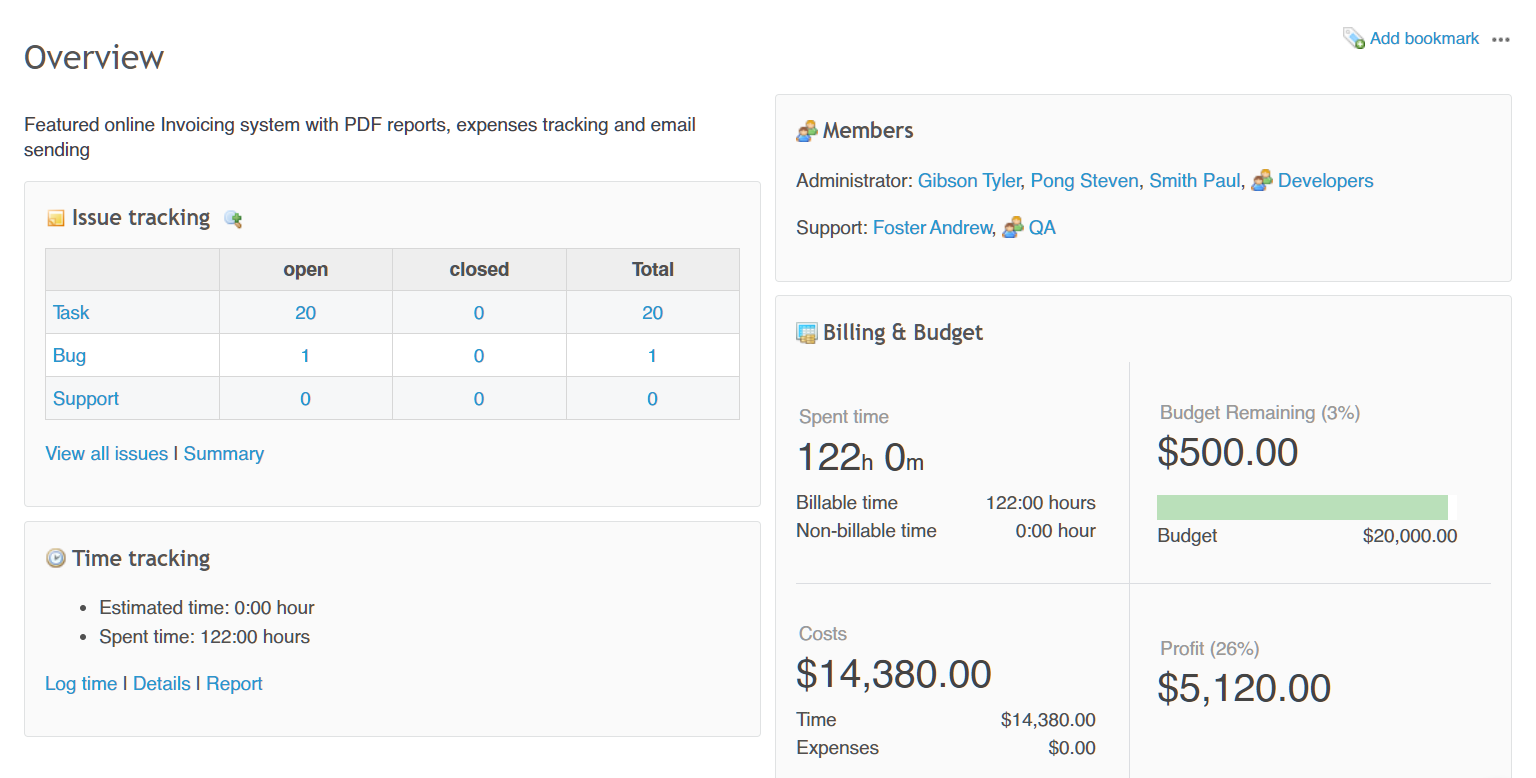1536x778 pixels.
Task: Open the three-dots more actions menu
Action: pyautogui.click(x=1500, y=40)
